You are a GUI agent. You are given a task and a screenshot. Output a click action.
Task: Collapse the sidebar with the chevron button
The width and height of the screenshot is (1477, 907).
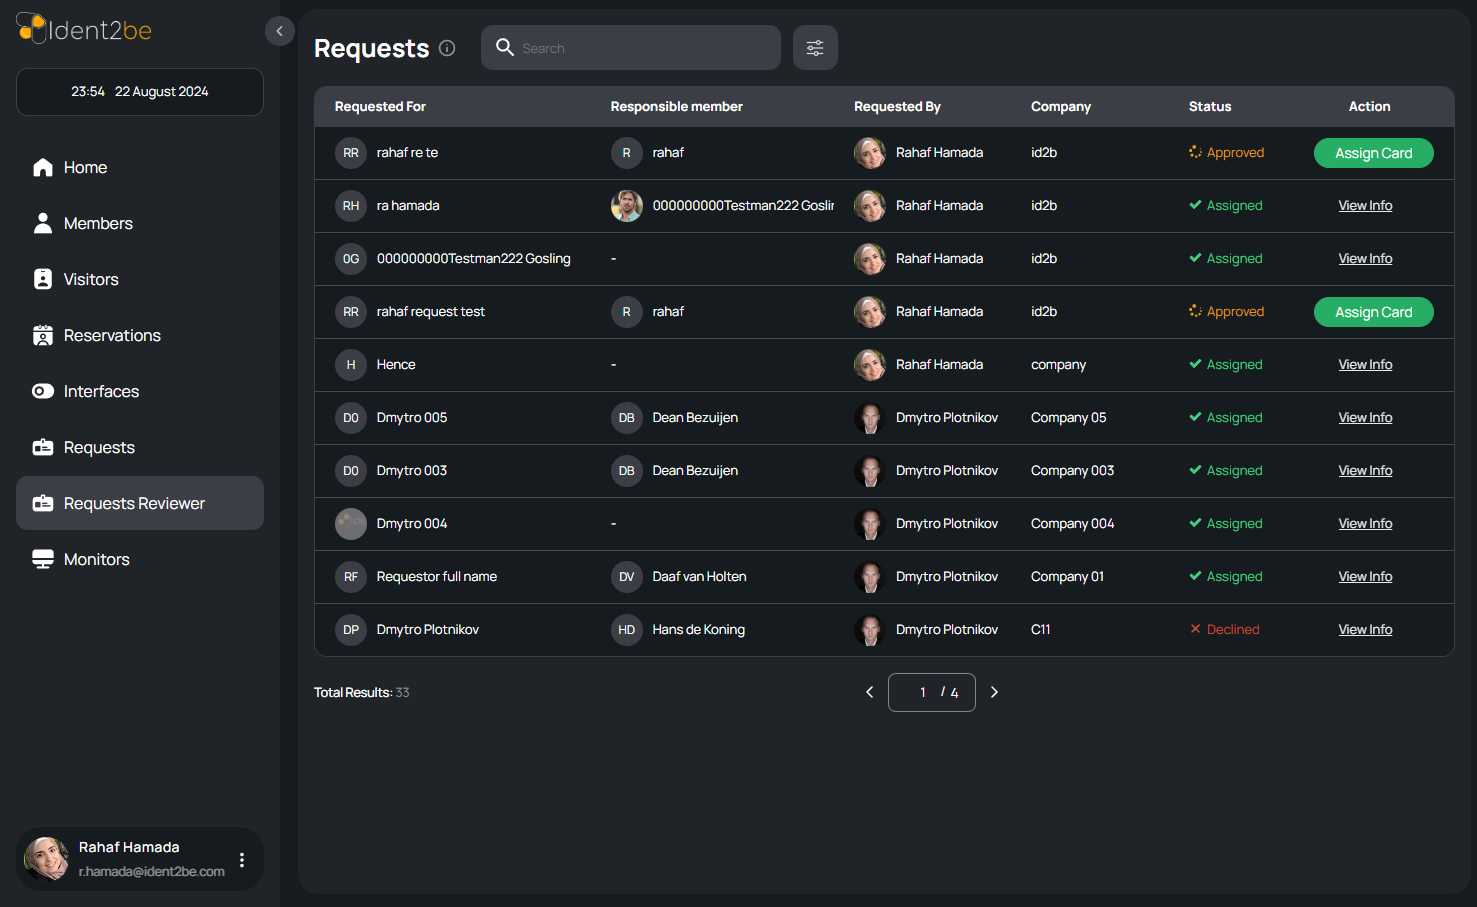pos(280,31)
